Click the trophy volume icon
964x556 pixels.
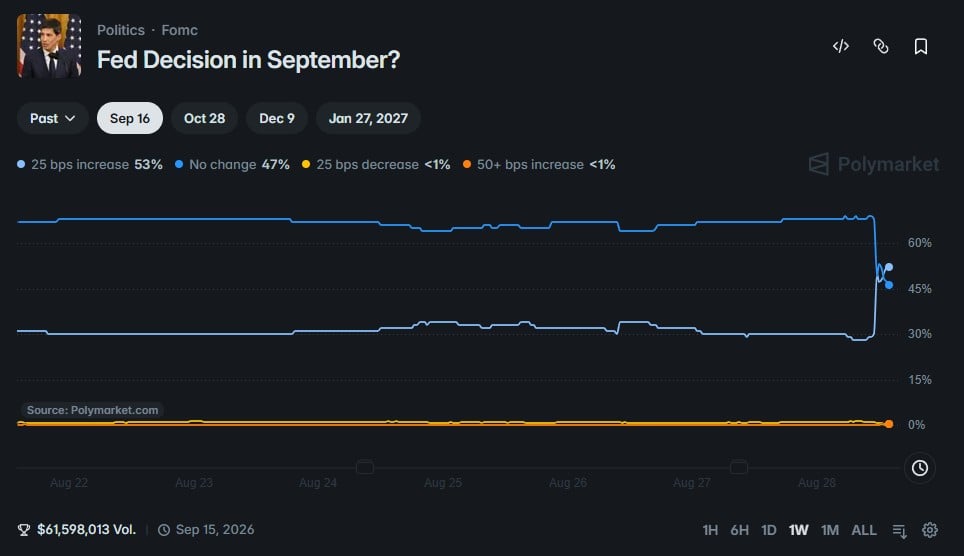pyautogui.click(x=24, y=530)
